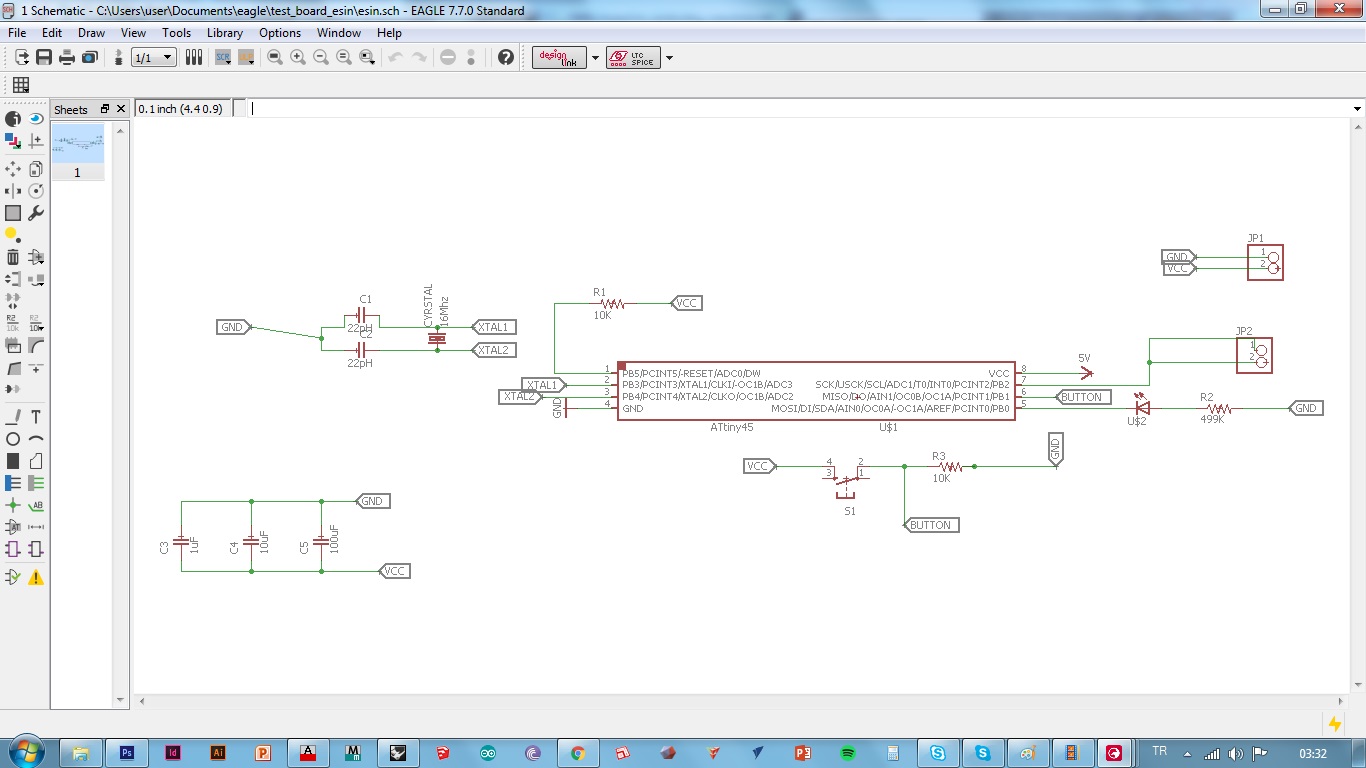Select the Bus tool
The height and width of the screenshot is (768, 1366).
(x=13, y=483)
